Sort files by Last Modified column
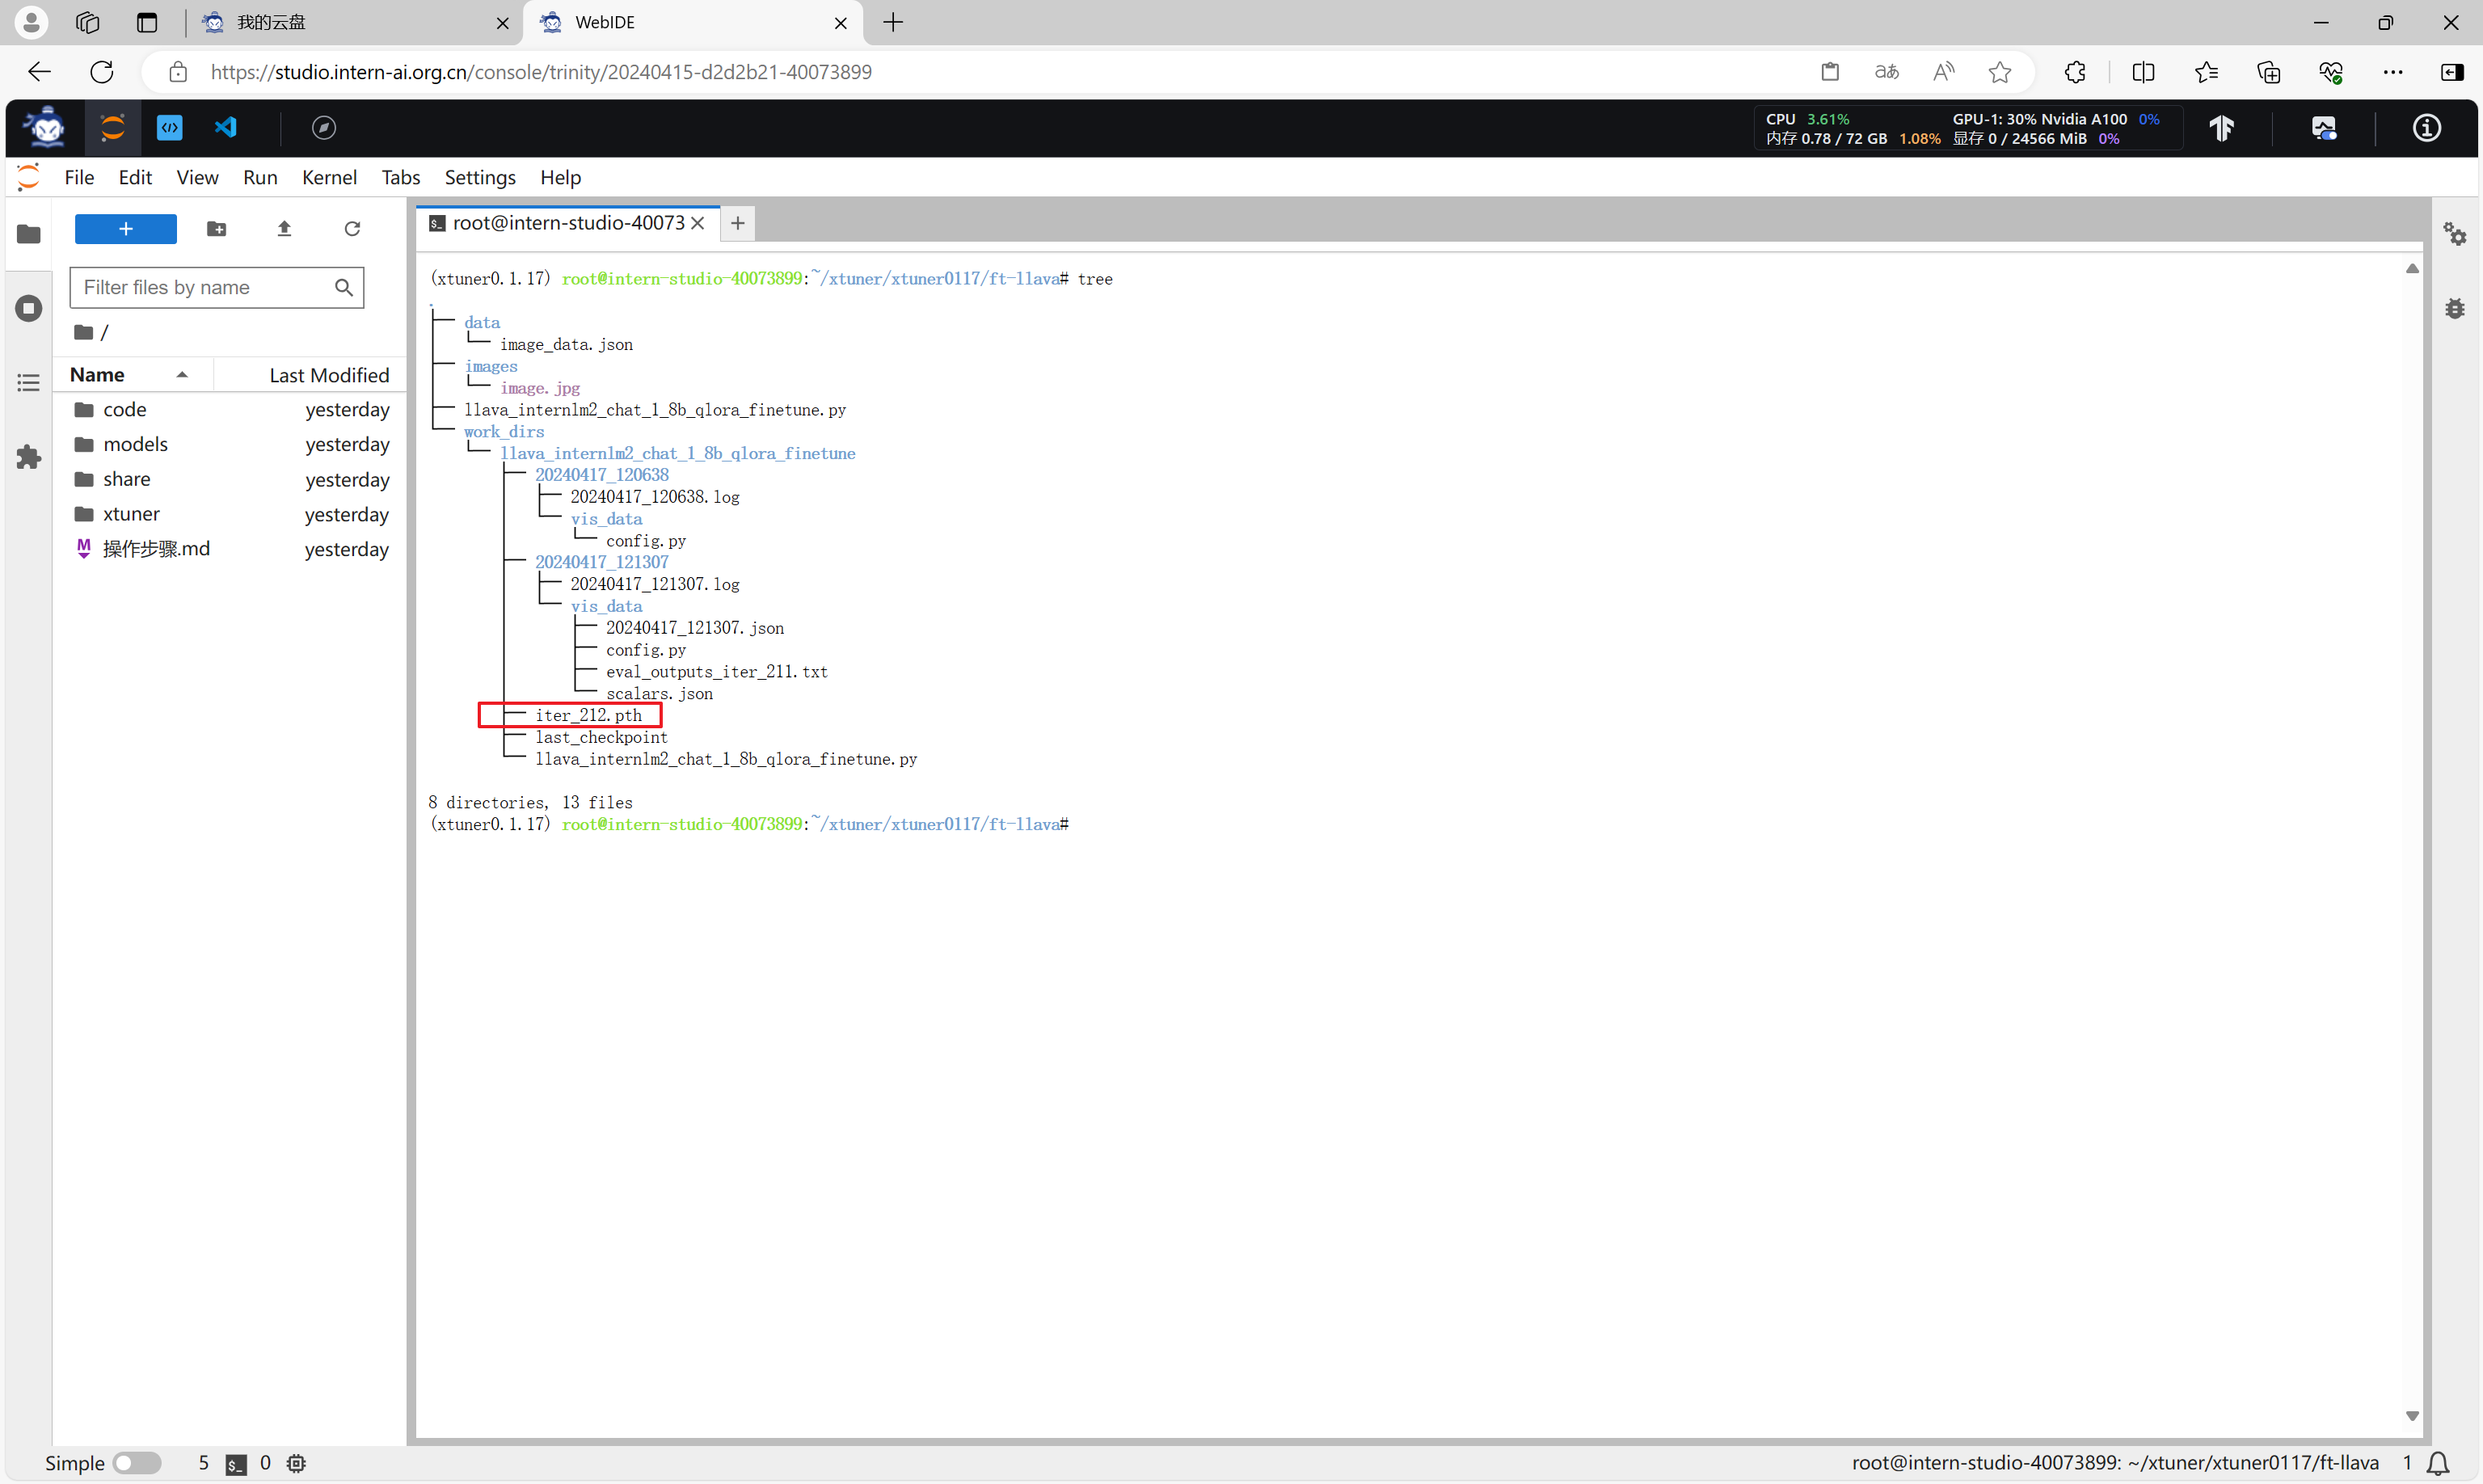The width and height of the screenshot is (2483, 1484). (x=311, y=375)
